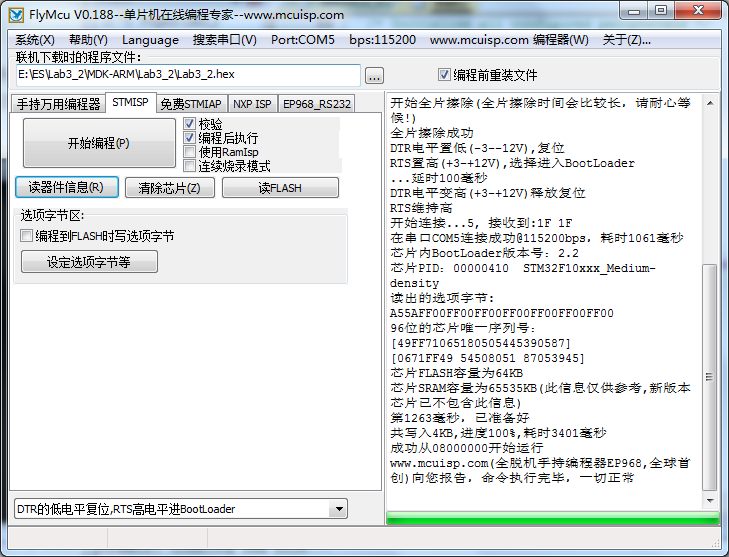This screenshot has height=557, width=729.
Task: Click log line 芯片内BootLoader版本号: 2.2
Action: coord(484,253)
